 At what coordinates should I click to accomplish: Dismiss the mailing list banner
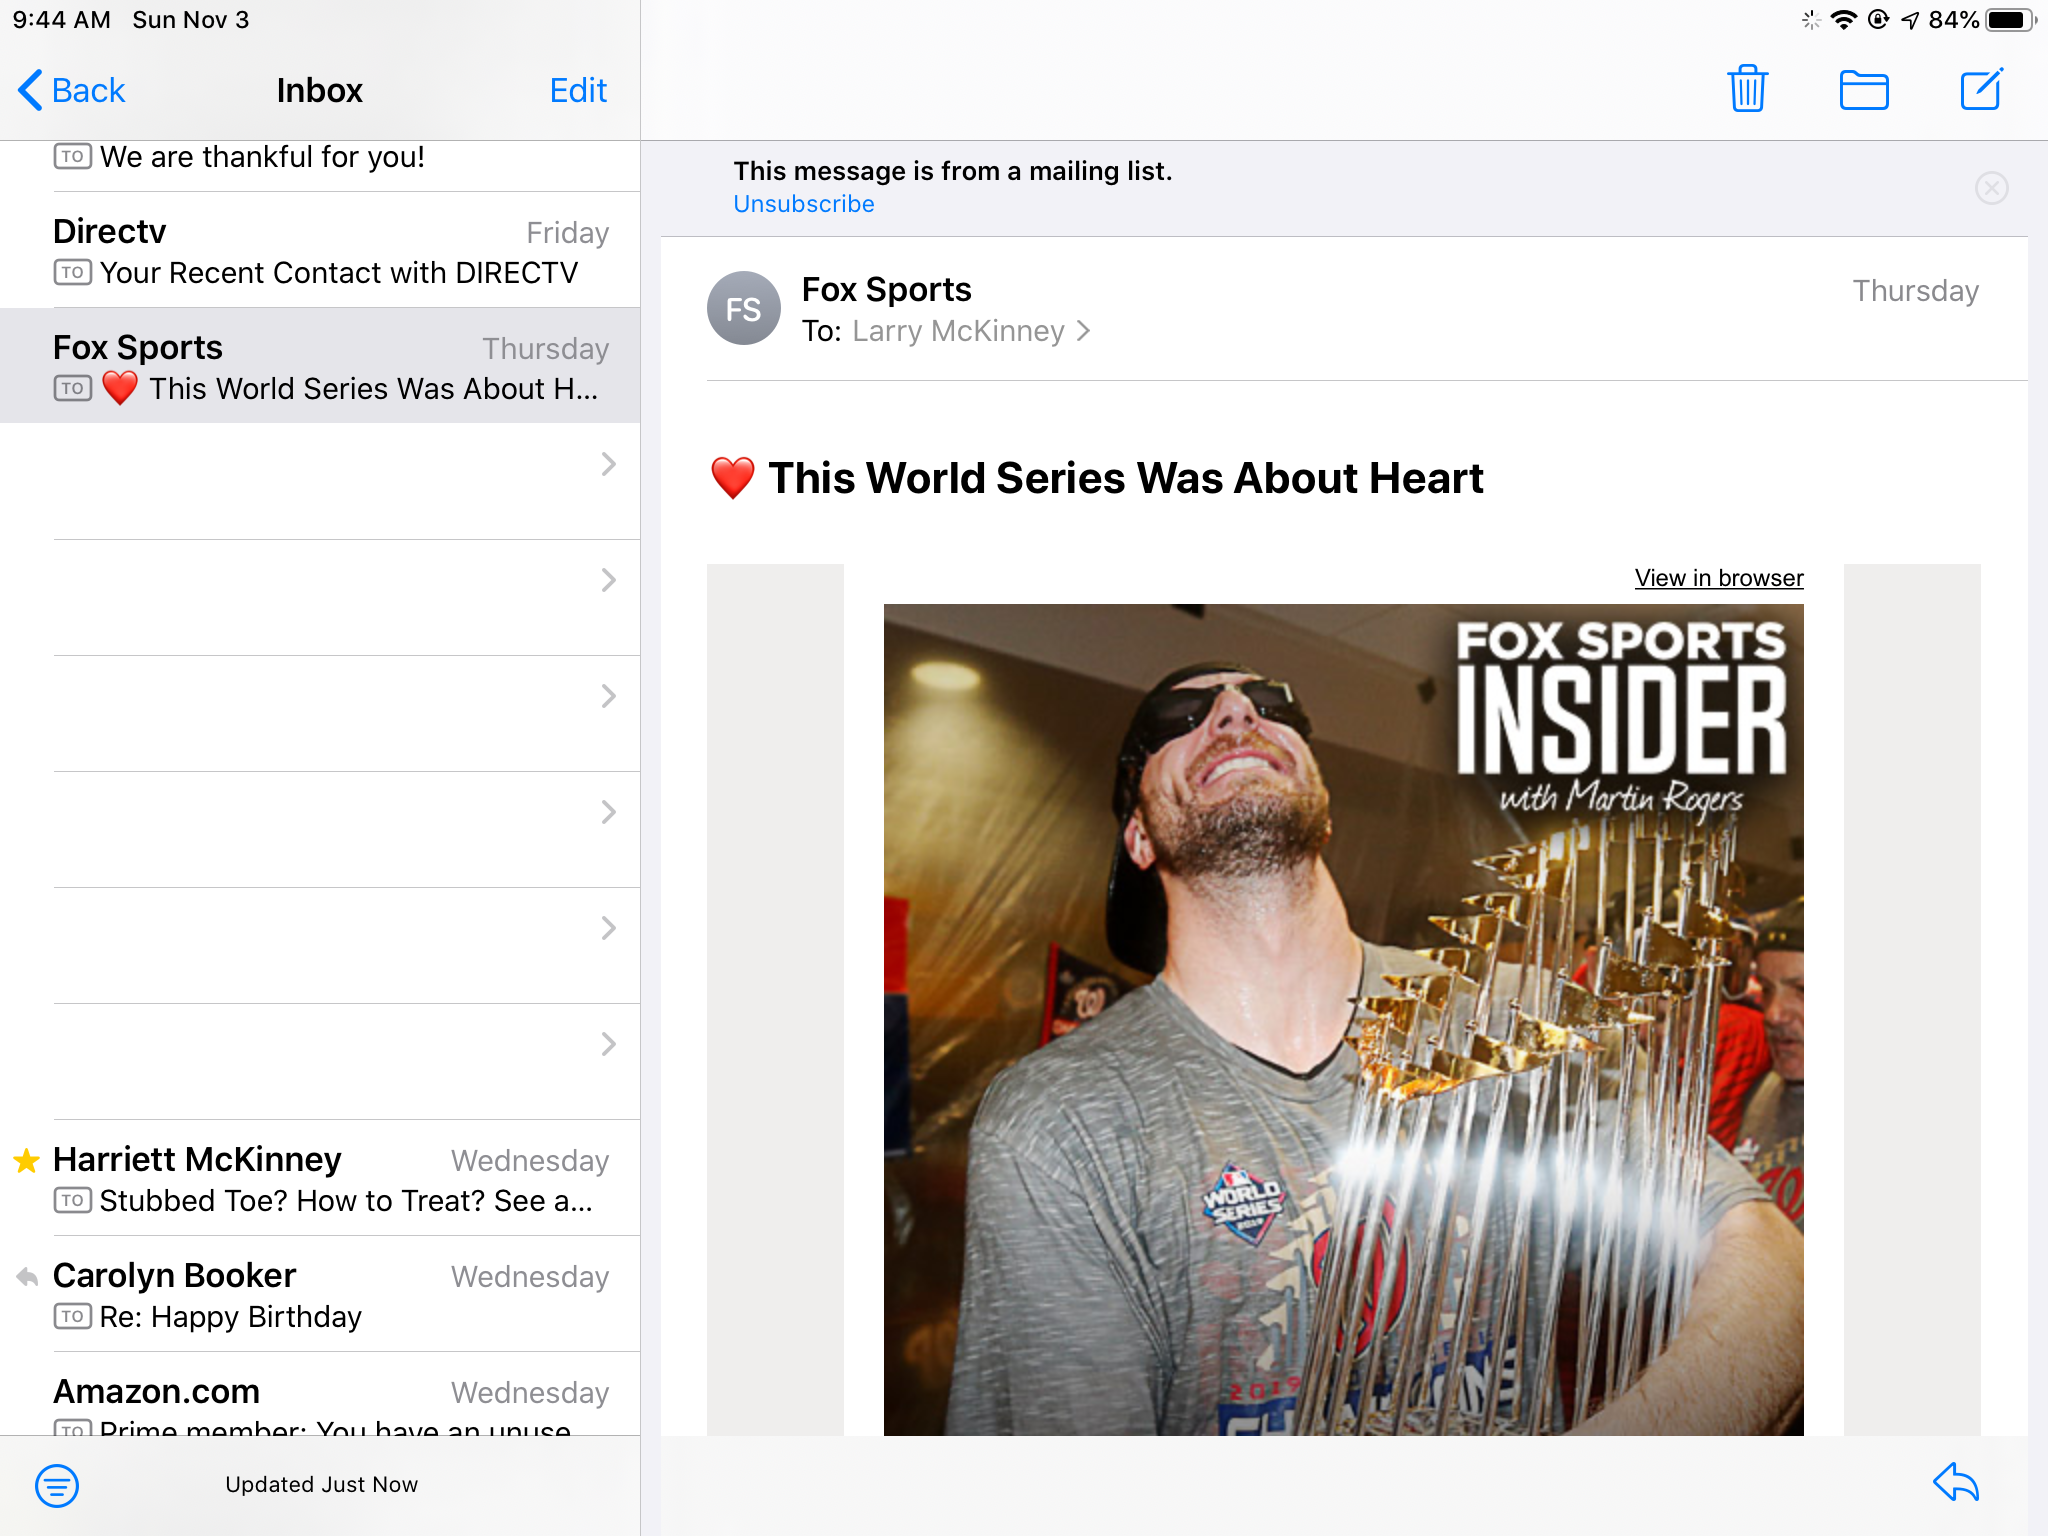pyautogui.click(x=1991, y=188)
